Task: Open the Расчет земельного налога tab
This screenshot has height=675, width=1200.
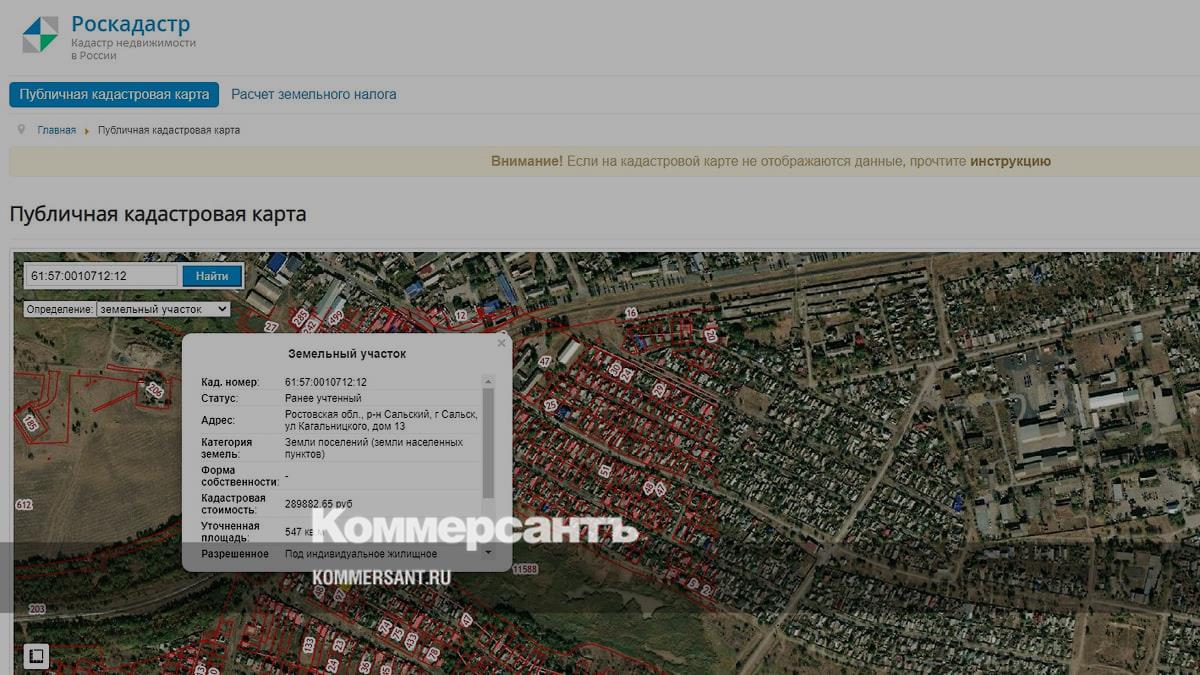Action: pyautogui.click(x=314, y=94)
